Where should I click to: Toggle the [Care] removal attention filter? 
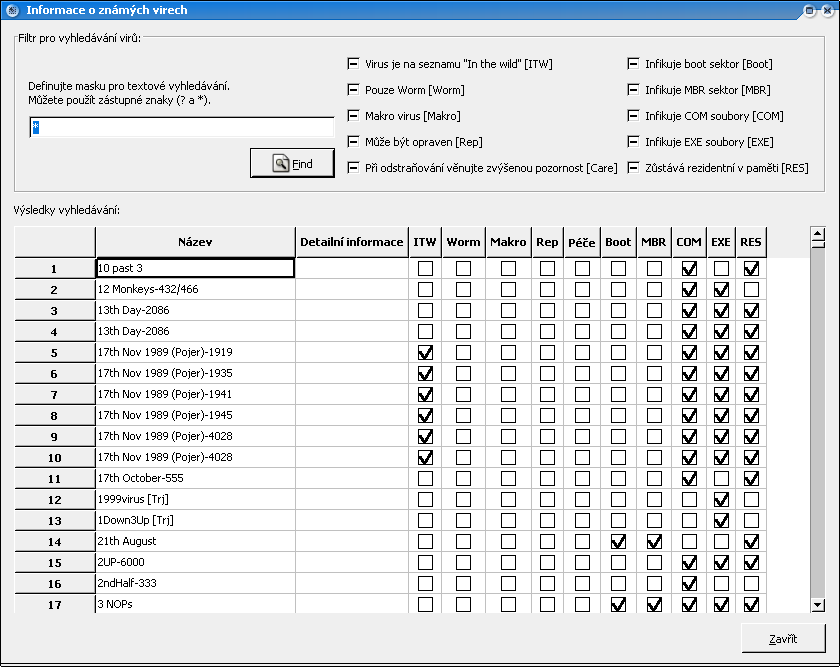(353, 168)
